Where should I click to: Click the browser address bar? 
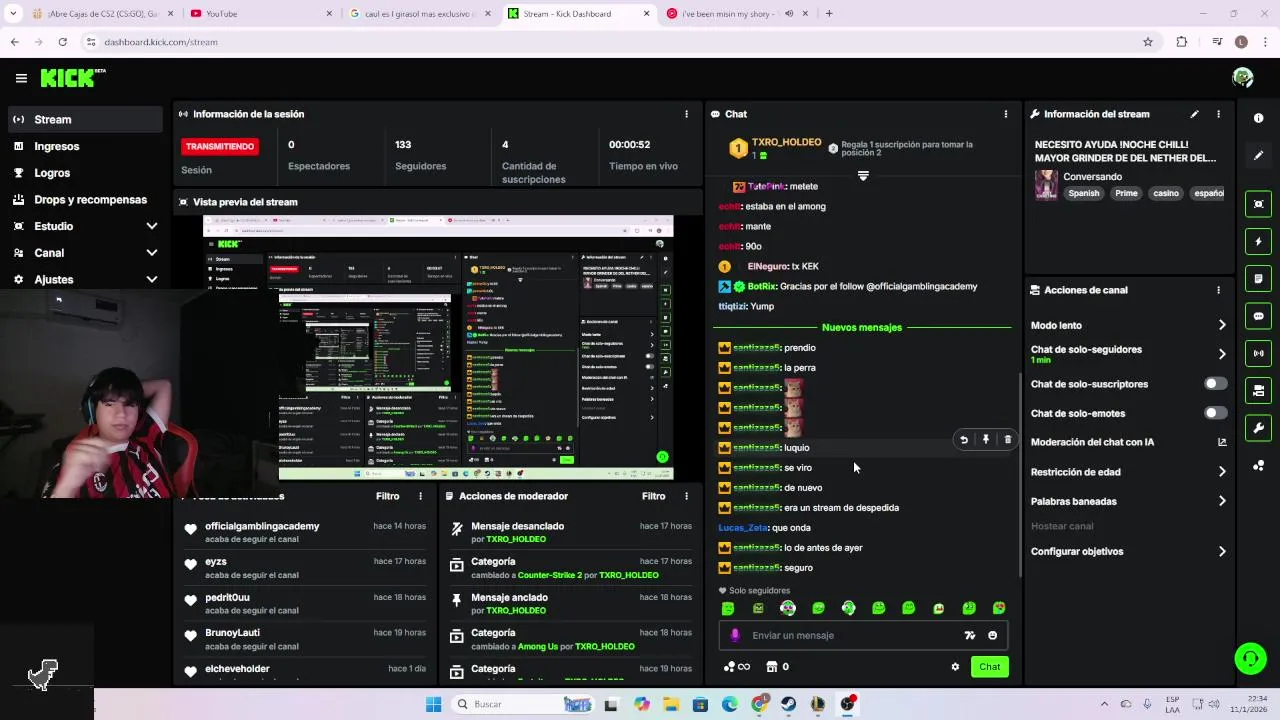(610, 42)
